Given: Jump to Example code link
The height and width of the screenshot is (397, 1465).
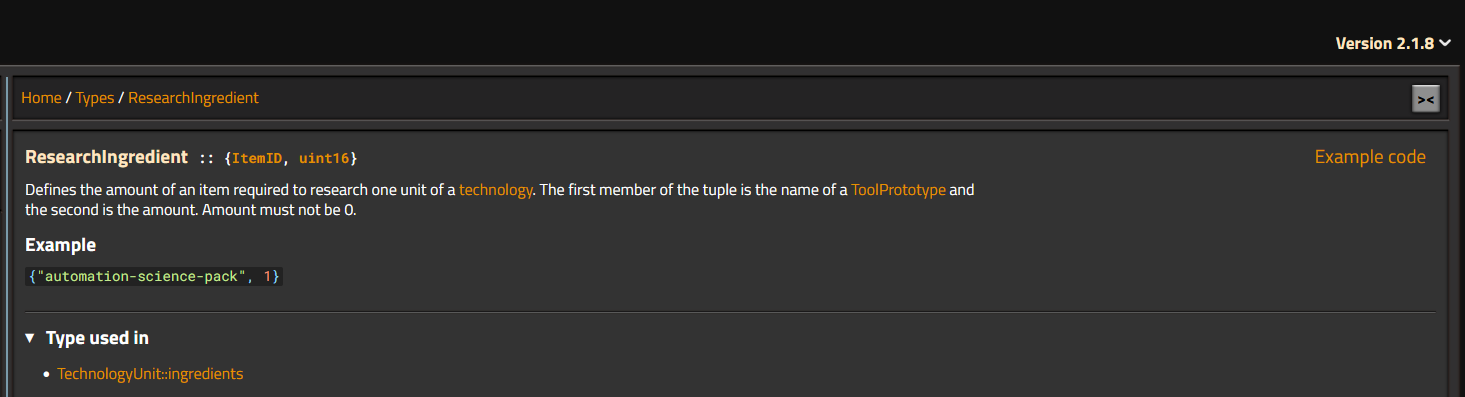Looking at the screenshot, I should click(x=1370, y=157).
